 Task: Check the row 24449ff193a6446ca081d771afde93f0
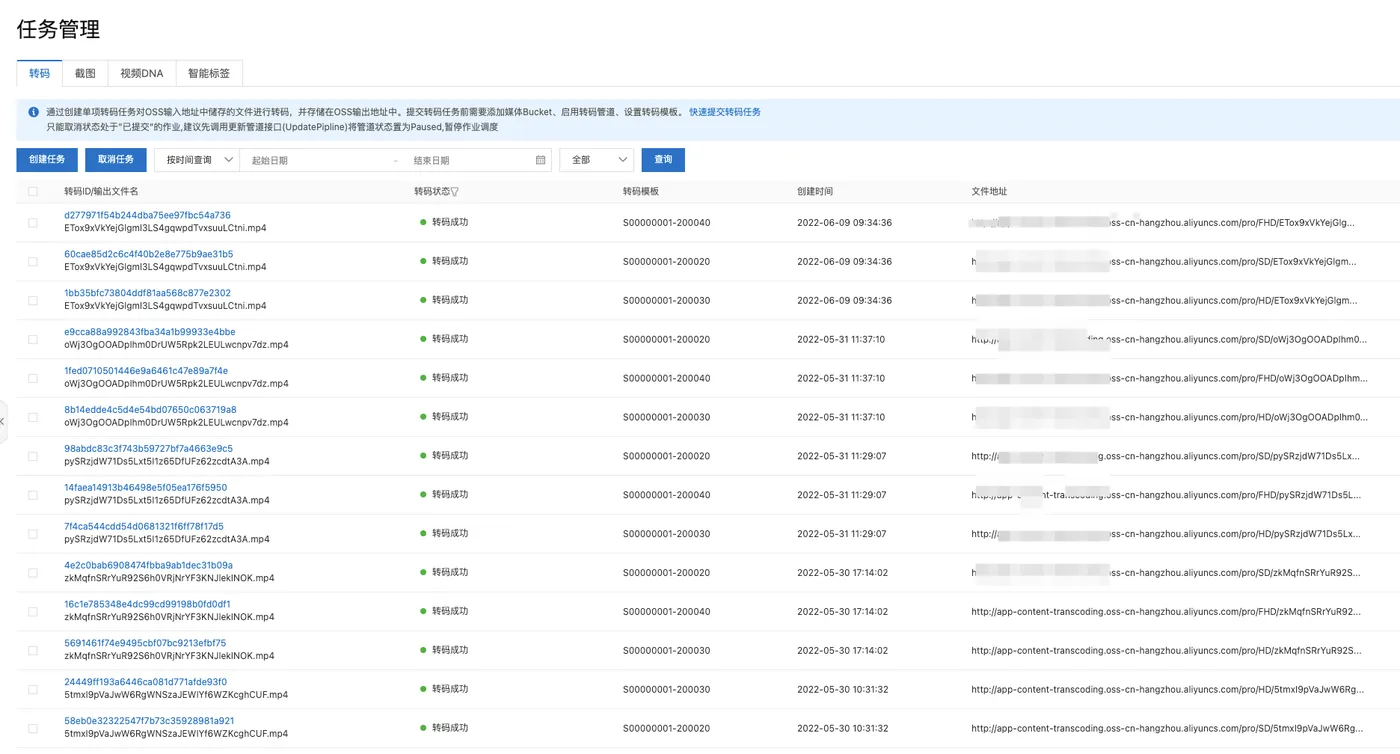(33, 690)
